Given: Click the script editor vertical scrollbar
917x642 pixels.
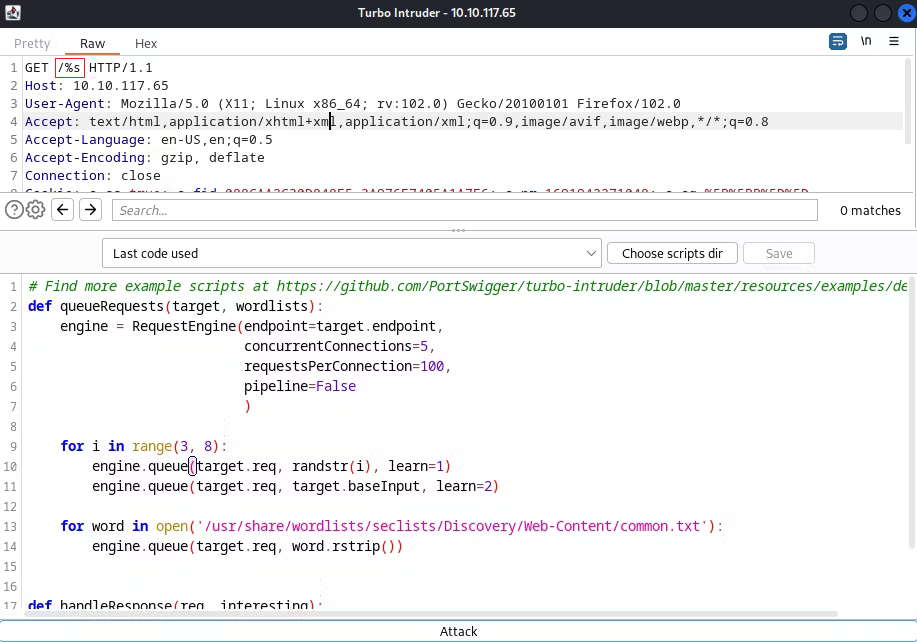Looking at the screenshot, I should click(911, 412).
